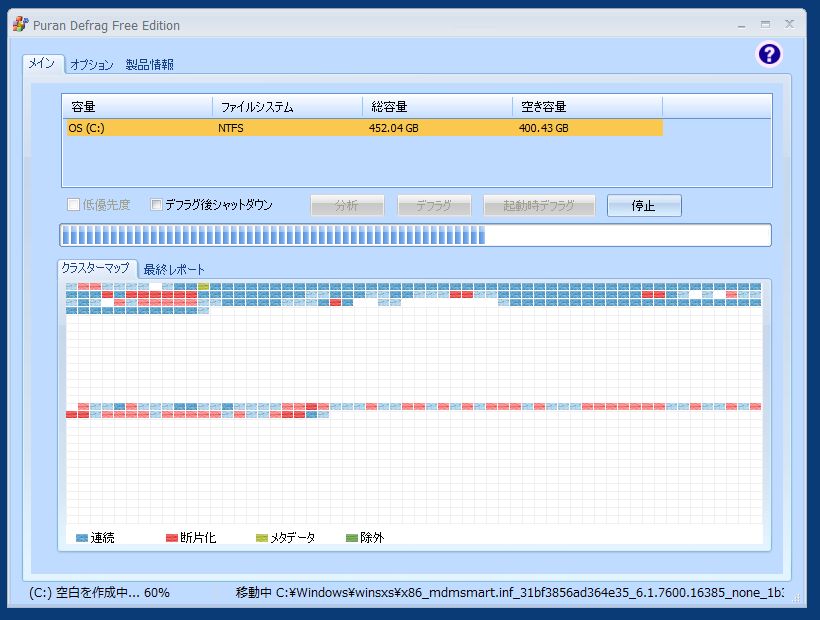Click the 容量 column header
The image size is (820, 620).
137,107
